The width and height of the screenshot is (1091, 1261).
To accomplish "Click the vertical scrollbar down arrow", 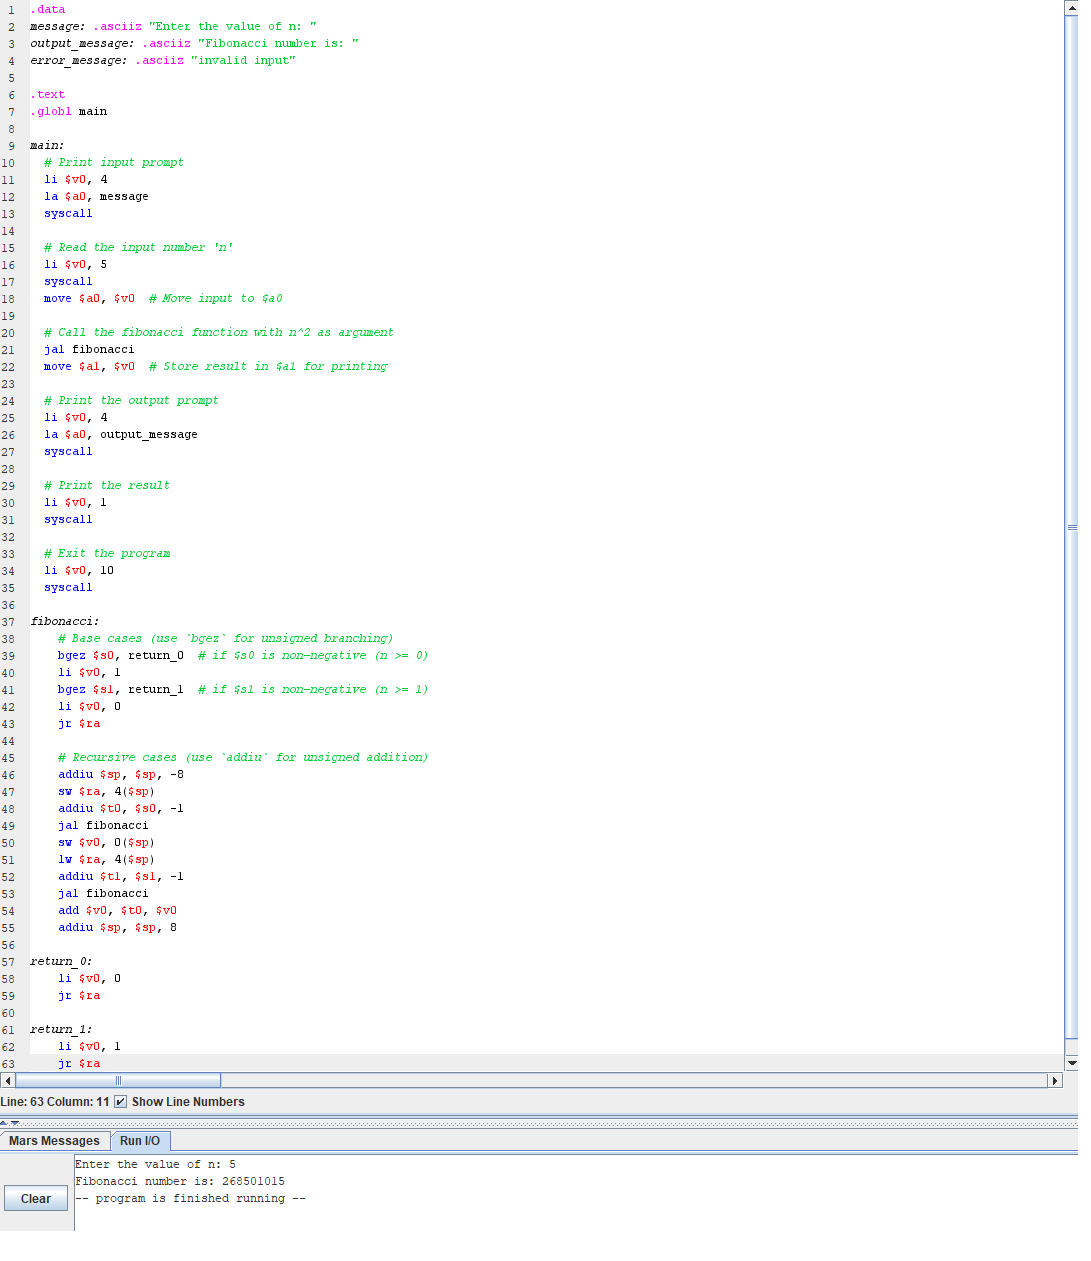I will [x=1072, y=1063].
